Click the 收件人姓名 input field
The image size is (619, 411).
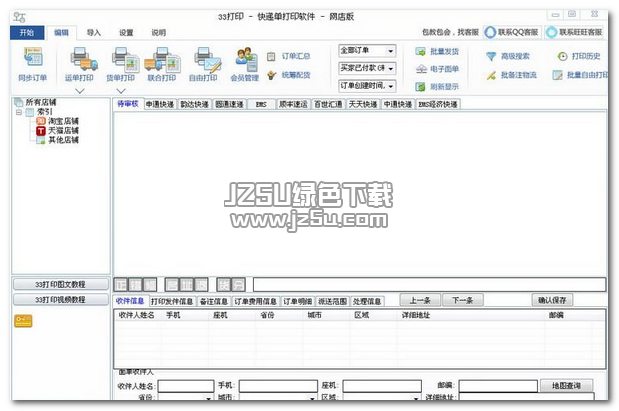pos(186,386)
